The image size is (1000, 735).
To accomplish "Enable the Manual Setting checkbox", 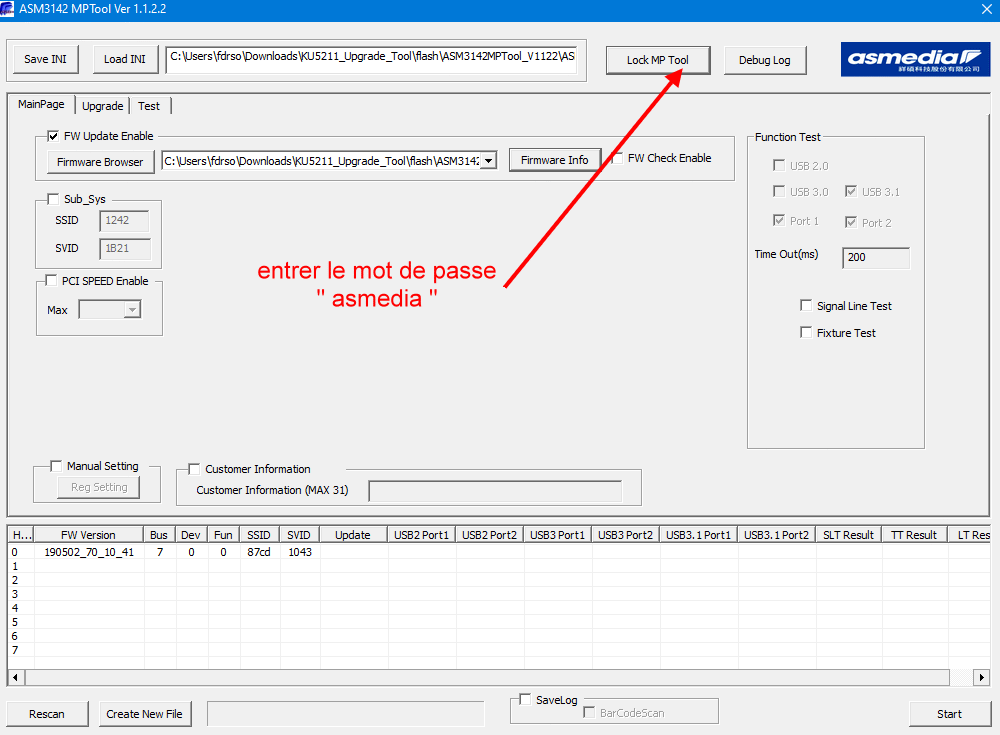I will (x=56, y=466).
